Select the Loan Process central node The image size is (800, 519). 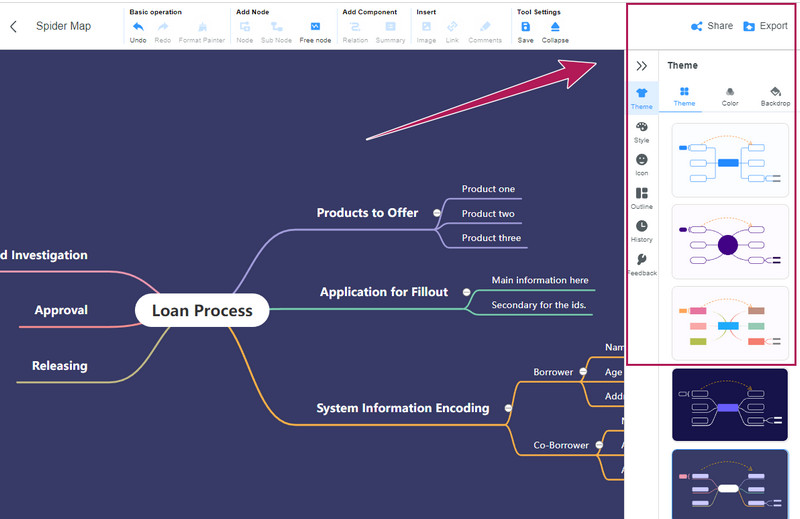[x=202, y=310]
